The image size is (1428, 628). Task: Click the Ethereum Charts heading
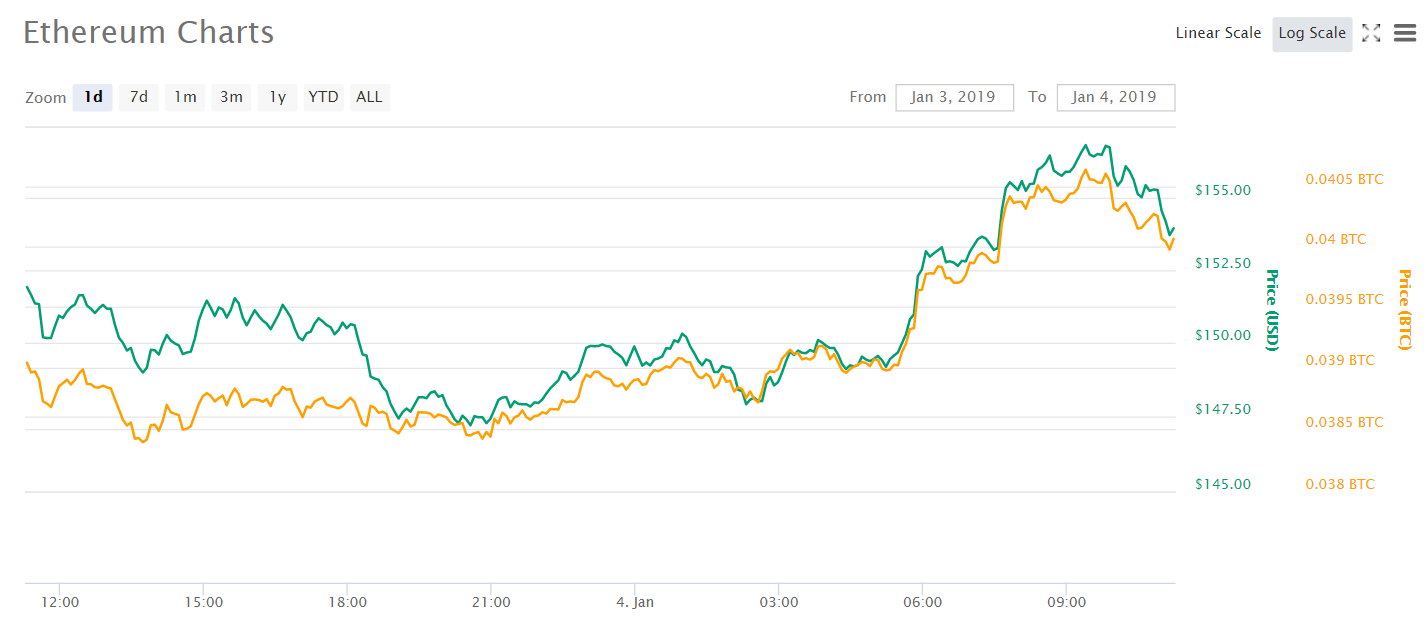pyautogui.click(x=148, y=32)
